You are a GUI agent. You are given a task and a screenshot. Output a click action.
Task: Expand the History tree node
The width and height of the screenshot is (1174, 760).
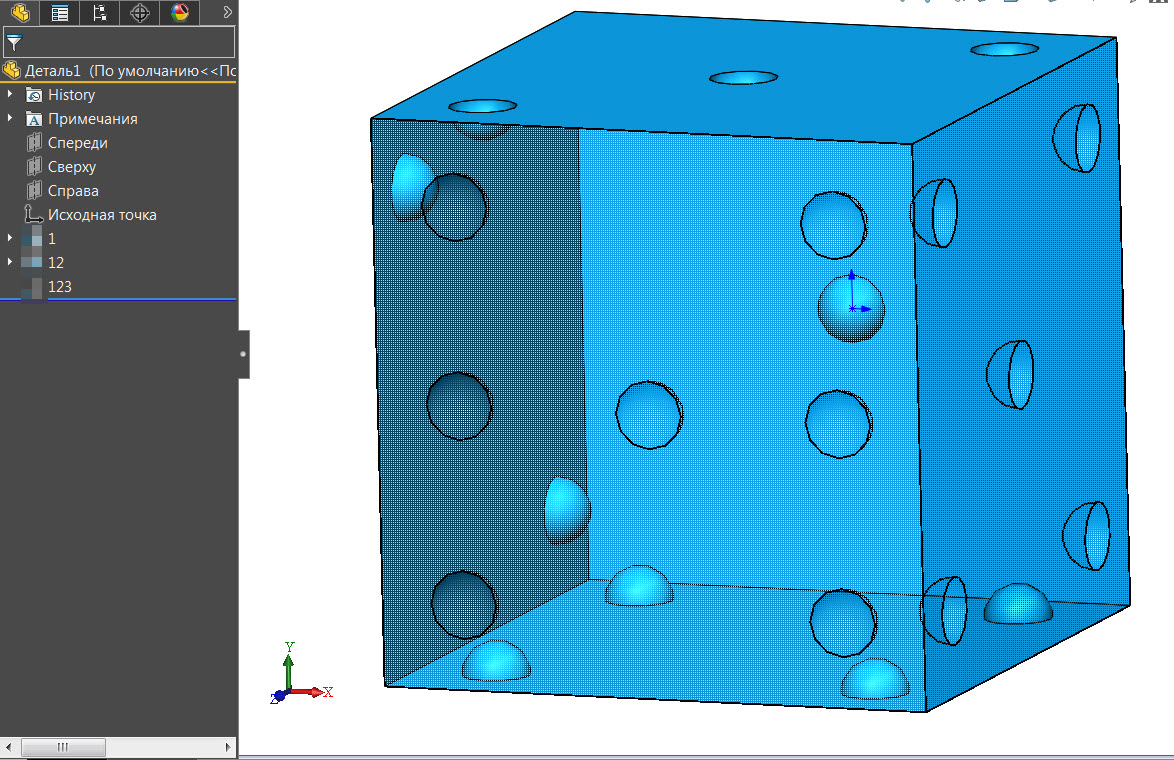pos(10,94)
